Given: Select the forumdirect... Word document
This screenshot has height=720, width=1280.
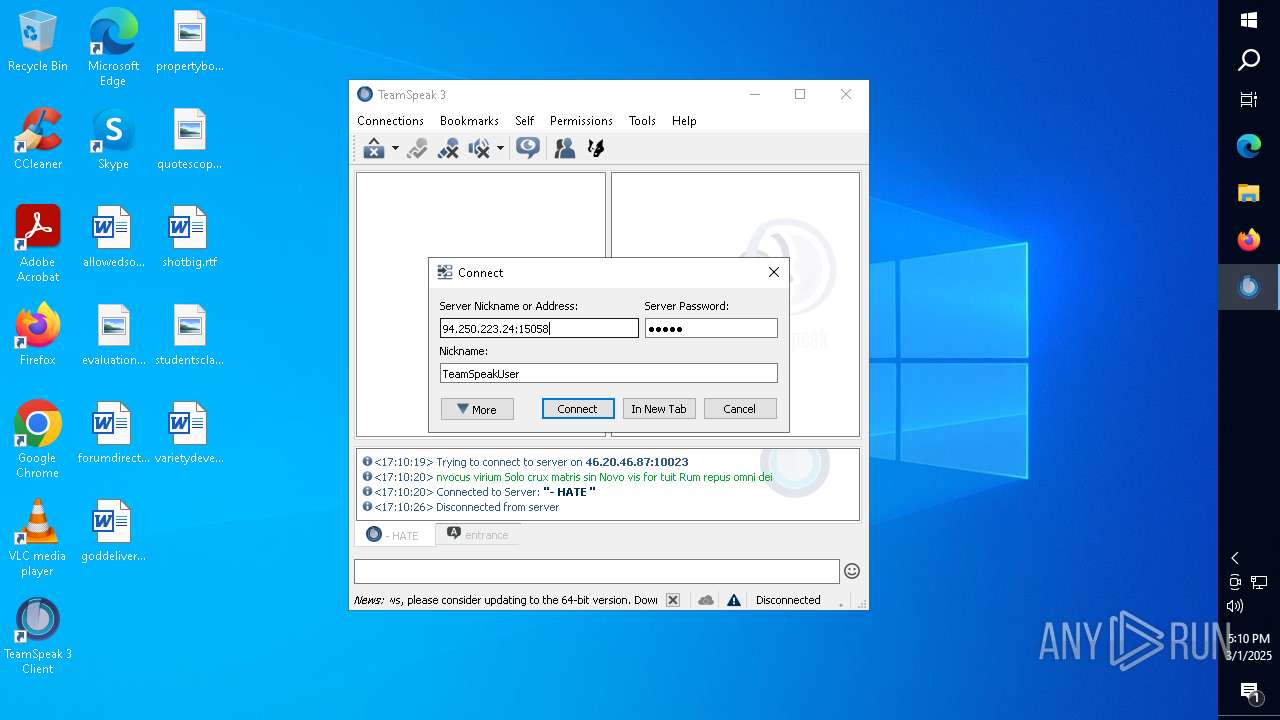Looking at the screenshot, I should pyautogui.click(x=113, y=433).
